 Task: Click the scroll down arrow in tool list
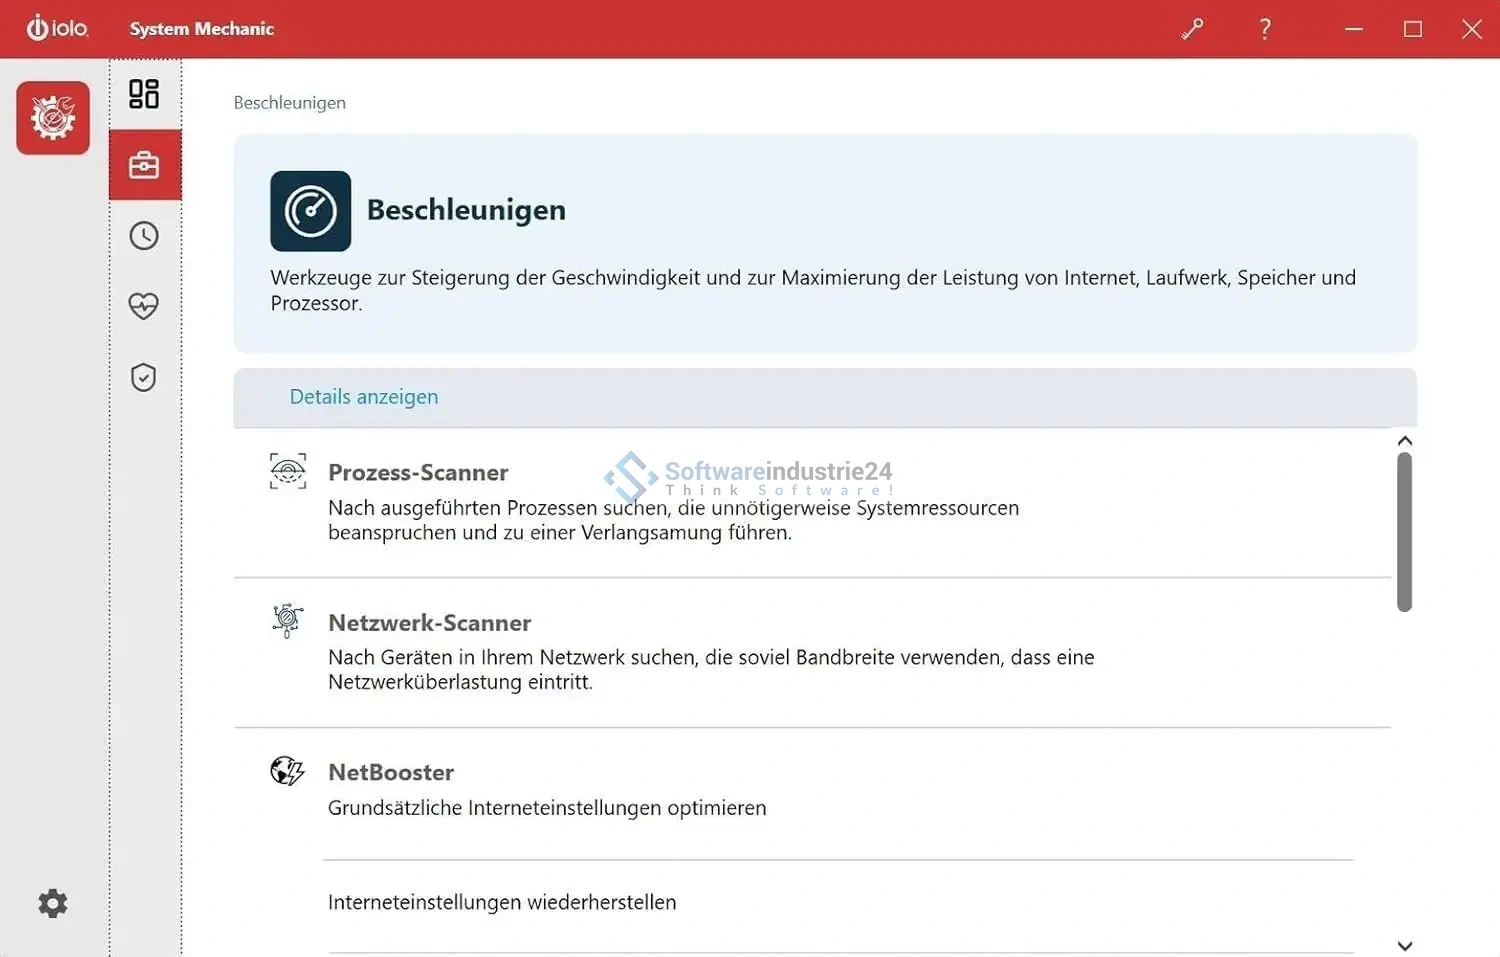pos(1404,945)
